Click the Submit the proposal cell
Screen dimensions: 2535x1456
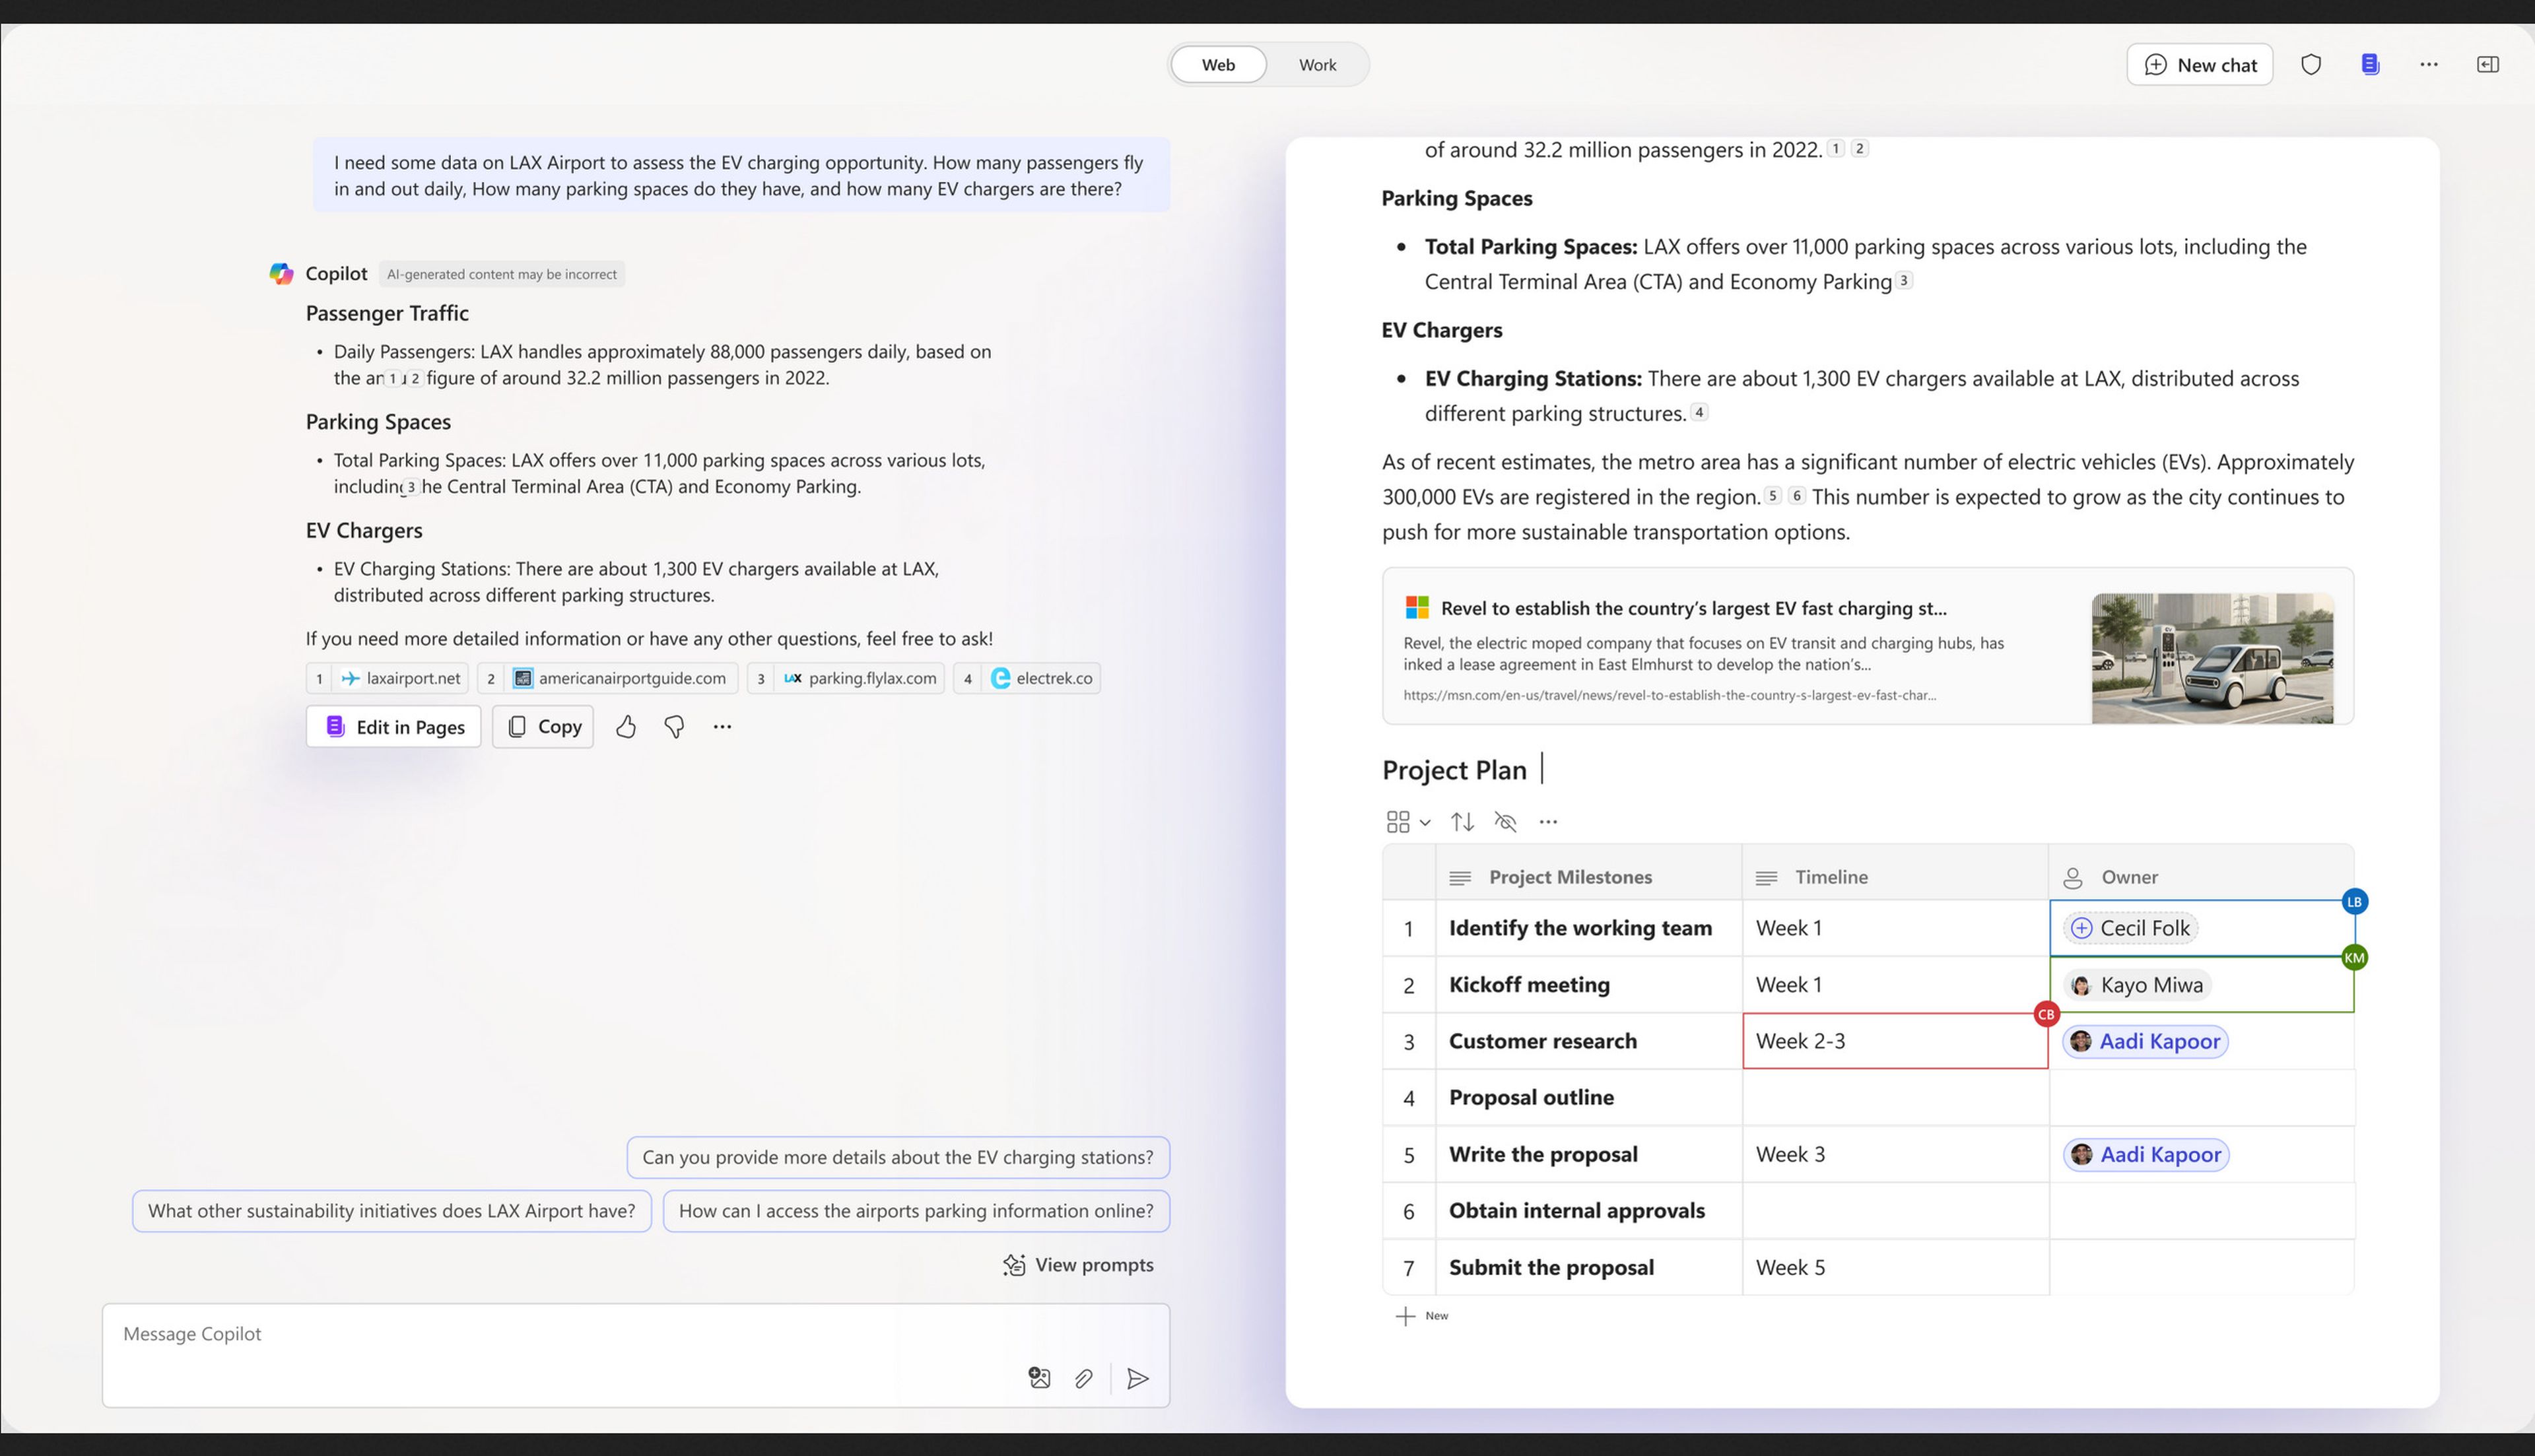tap(1589, 1267)
